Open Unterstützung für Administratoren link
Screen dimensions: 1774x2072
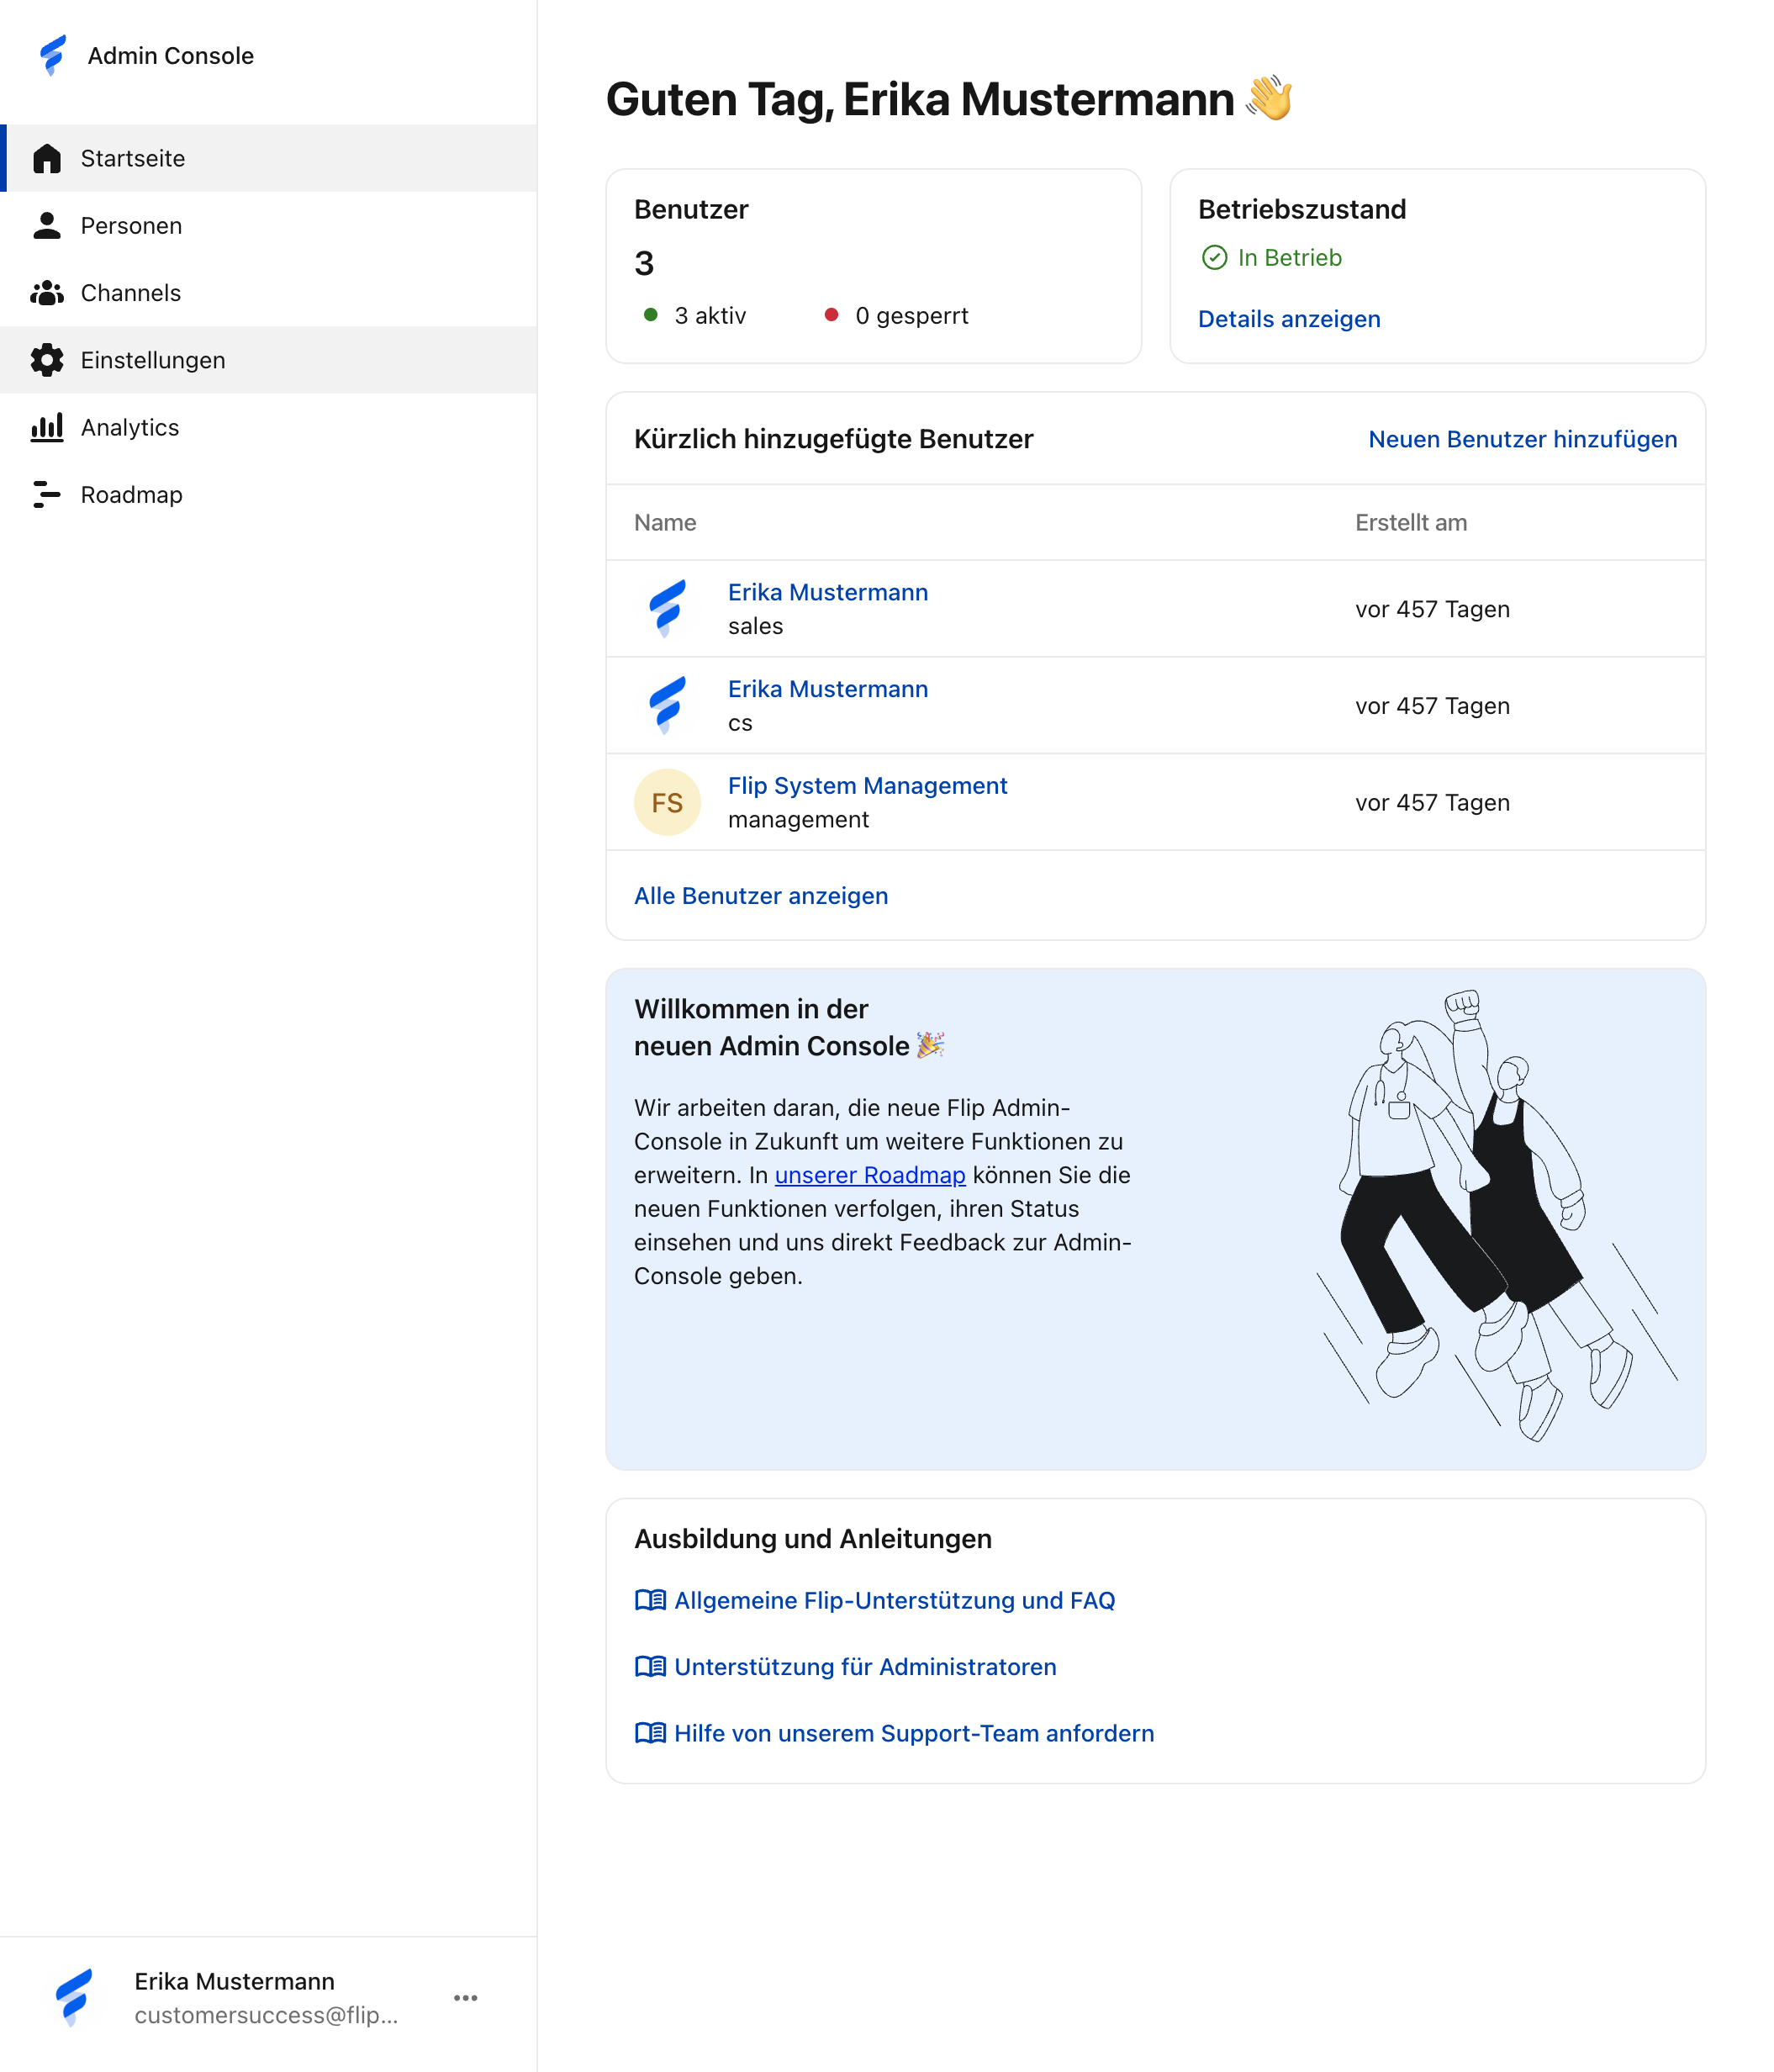(865, 1667)
